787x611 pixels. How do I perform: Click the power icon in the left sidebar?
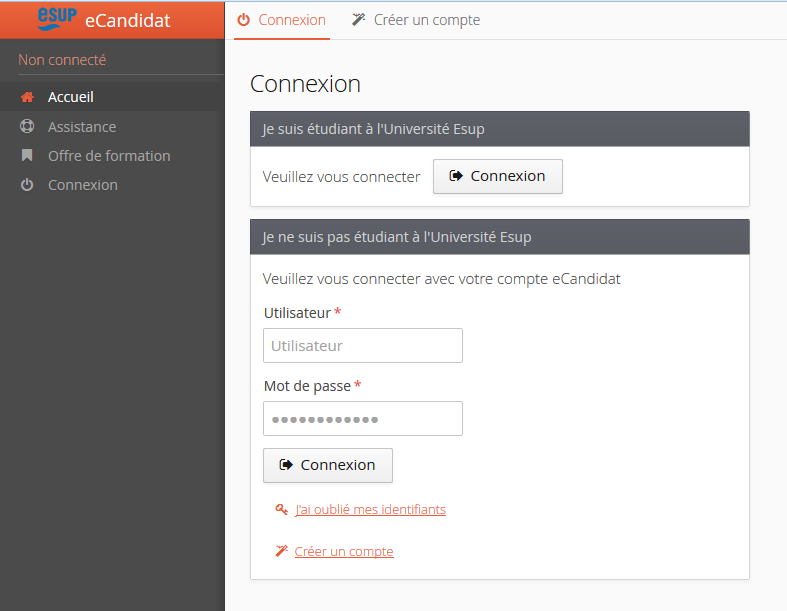[x=27, y=185]
